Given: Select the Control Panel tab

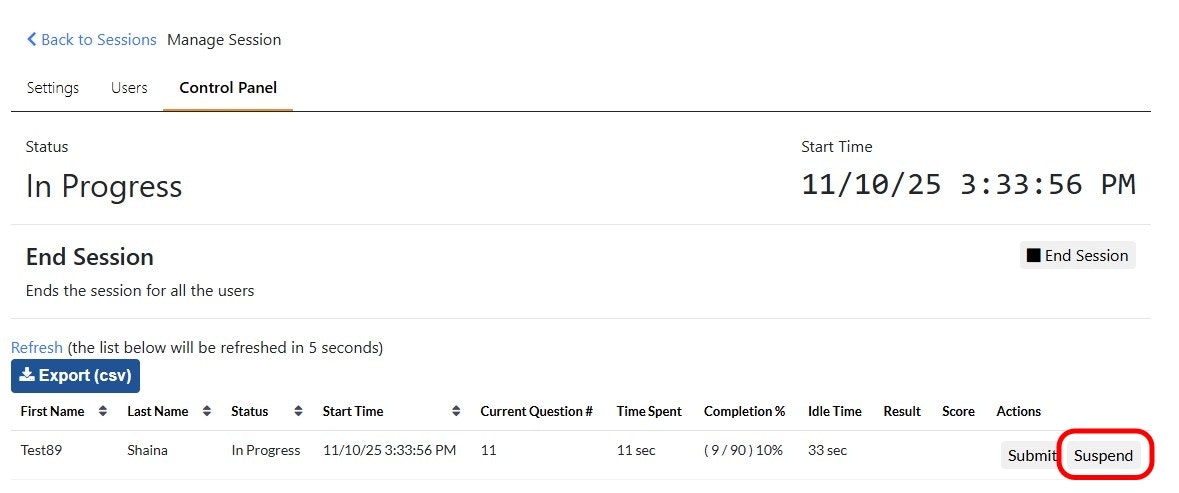Looking at the screenshot, I should click(228, 88).
